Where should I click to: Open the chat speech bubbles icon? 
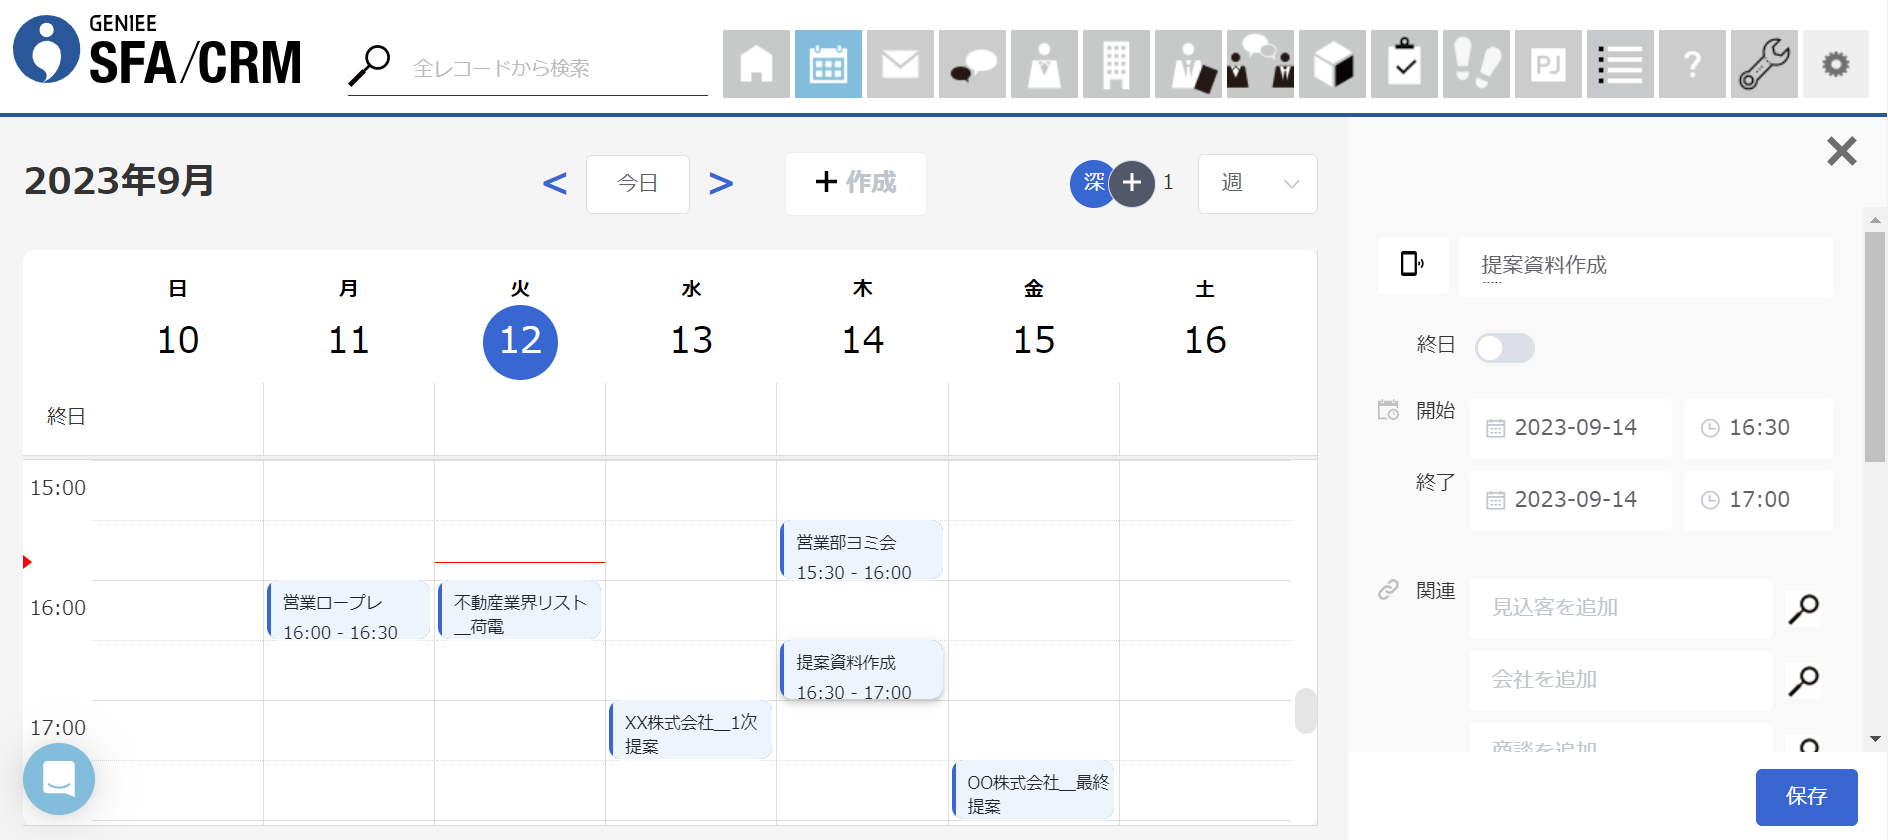972,64
